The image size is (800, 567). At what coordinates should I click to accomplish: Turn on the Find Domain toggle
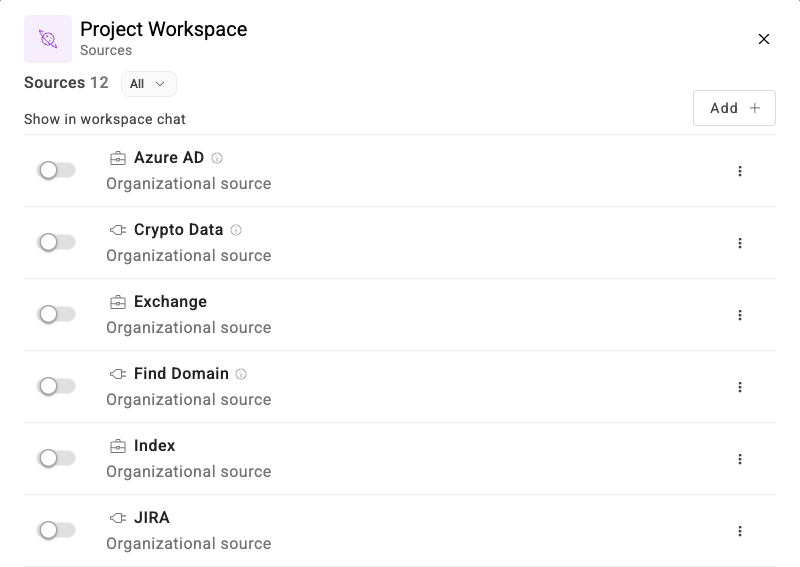tap(56, 386)
